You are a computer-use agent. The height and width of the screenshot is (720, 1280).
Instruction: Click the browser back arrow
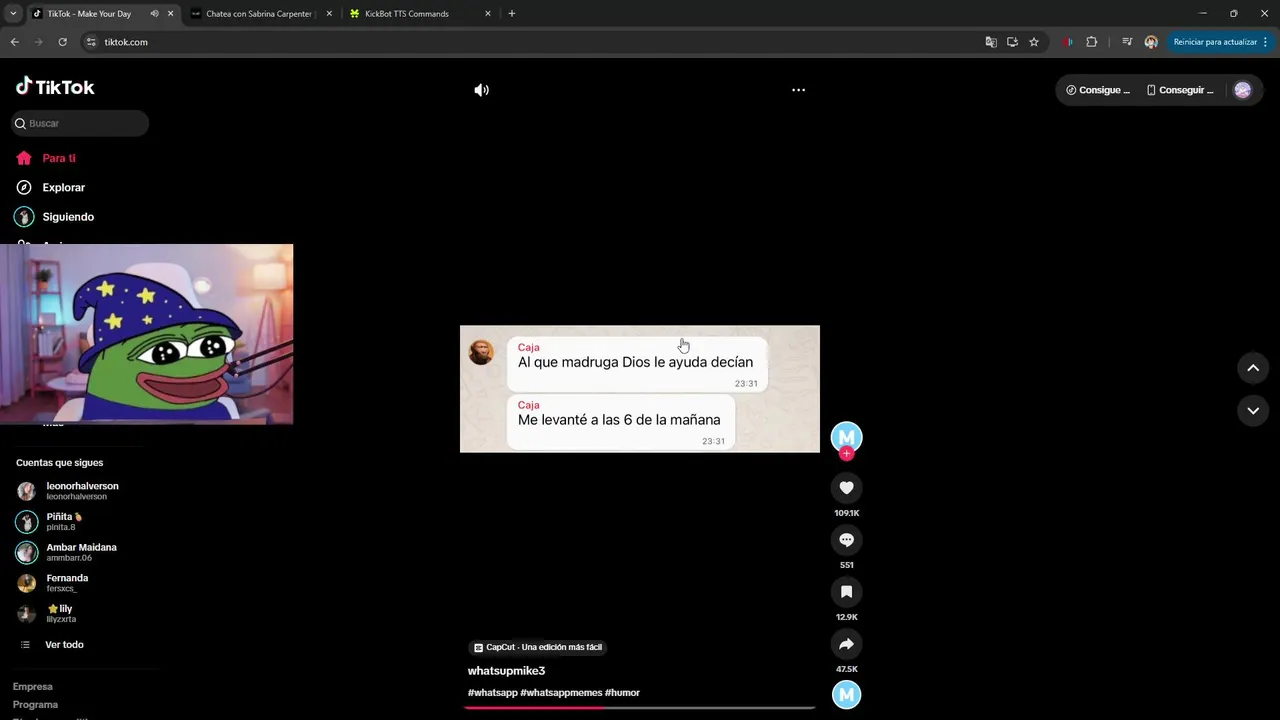coord(14,42)
